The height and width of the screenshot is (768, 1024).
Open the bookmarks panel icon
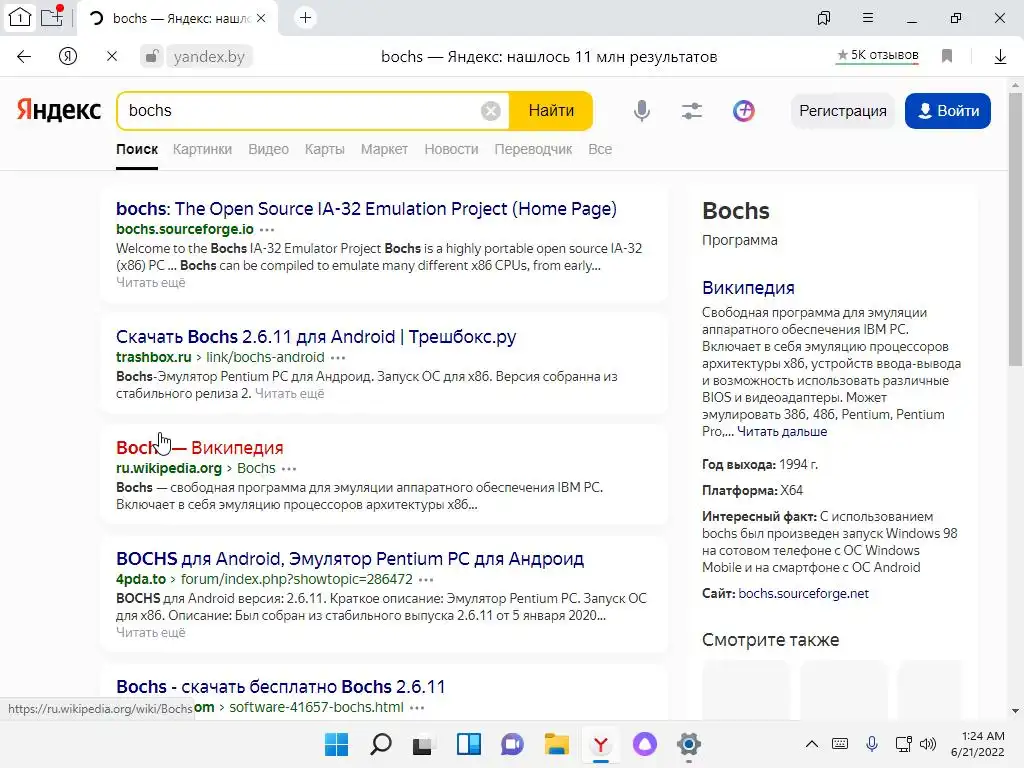pyautogui.click(x=824, y=18)
